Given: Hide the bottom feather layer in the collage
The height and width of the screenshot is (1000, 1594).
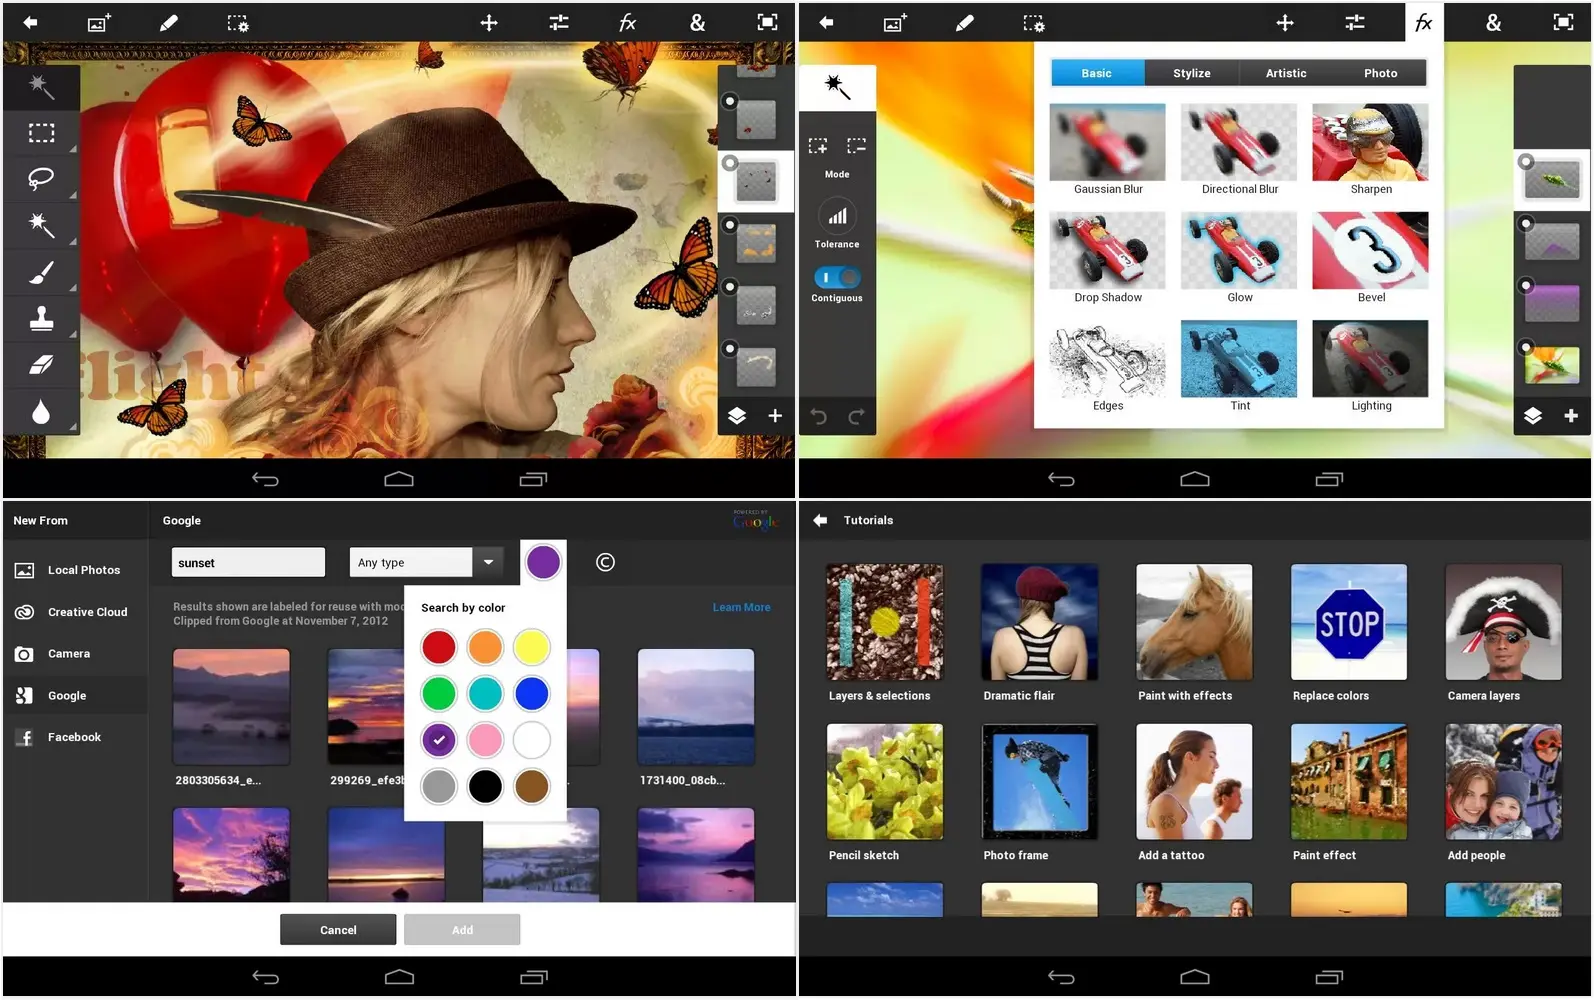Looking at the screenshot, I should pyautogui.click(x=730, y=349).
